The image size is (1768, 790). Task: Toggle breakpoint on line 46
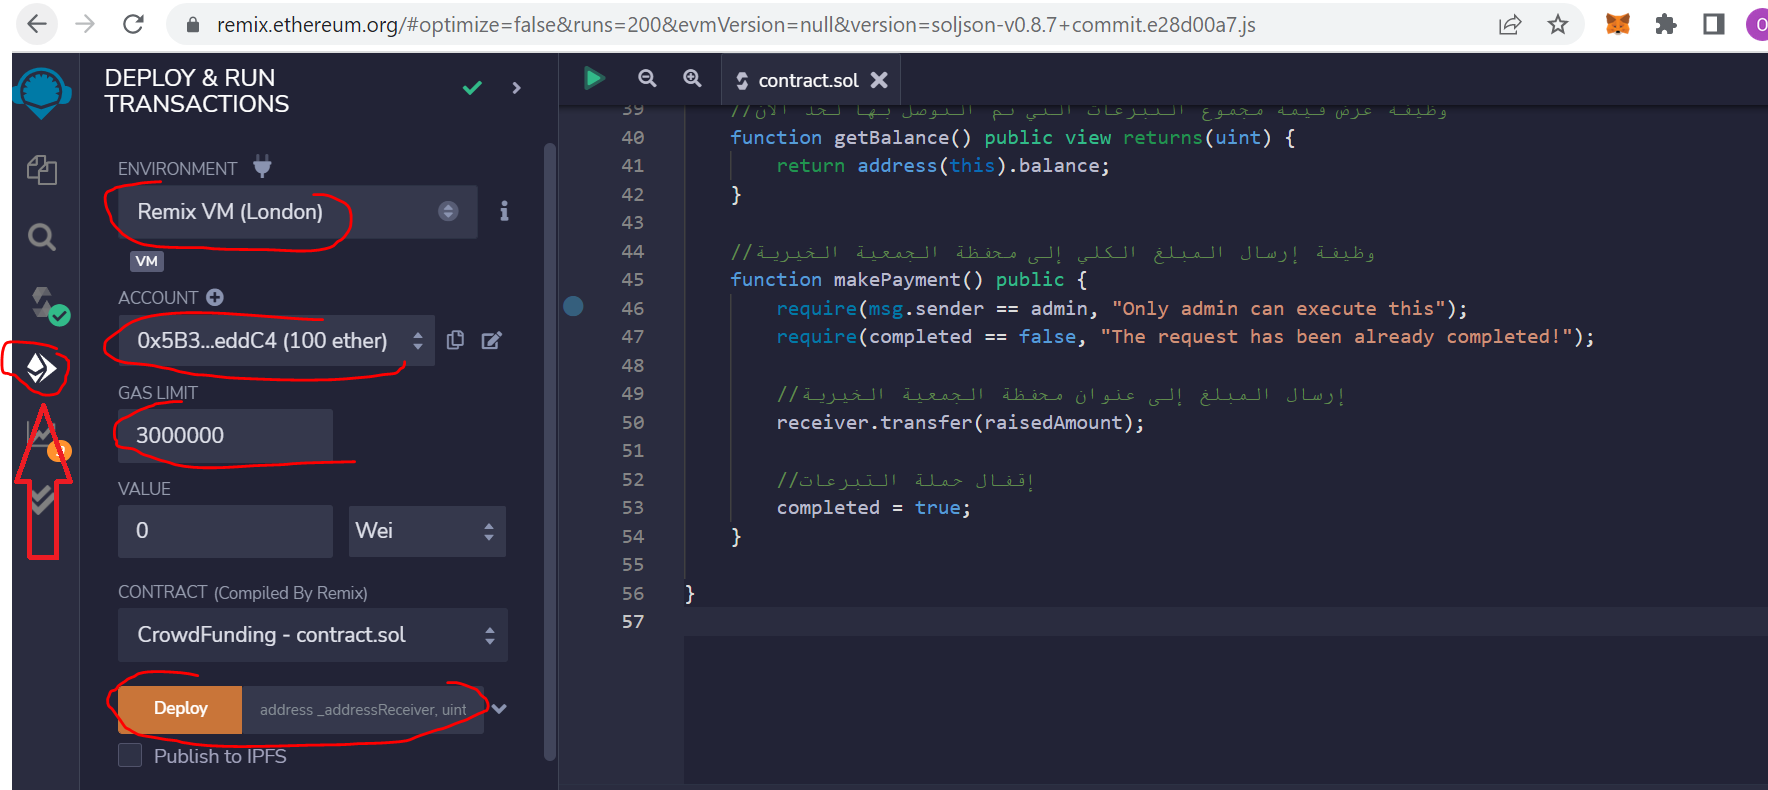coord(573,307)
